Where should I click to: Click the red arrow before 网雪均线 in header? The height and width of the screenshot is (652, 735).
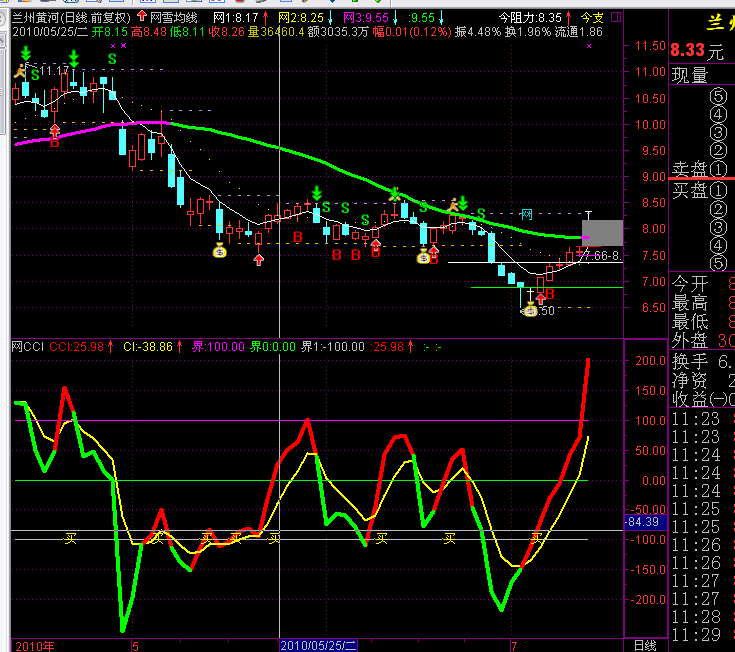(x=141, y=18)
